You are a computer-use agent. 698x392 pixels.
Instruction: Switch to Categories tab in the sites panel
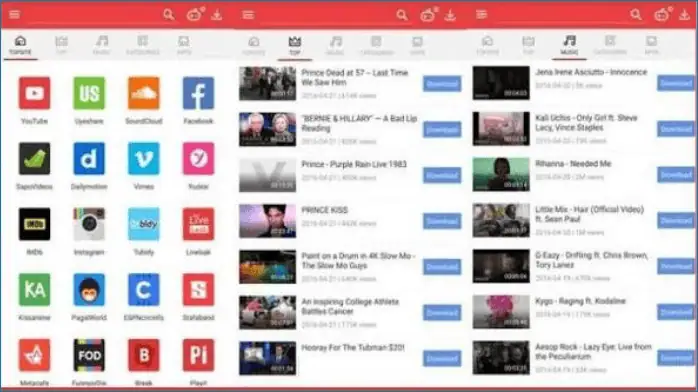click(142, 45)
